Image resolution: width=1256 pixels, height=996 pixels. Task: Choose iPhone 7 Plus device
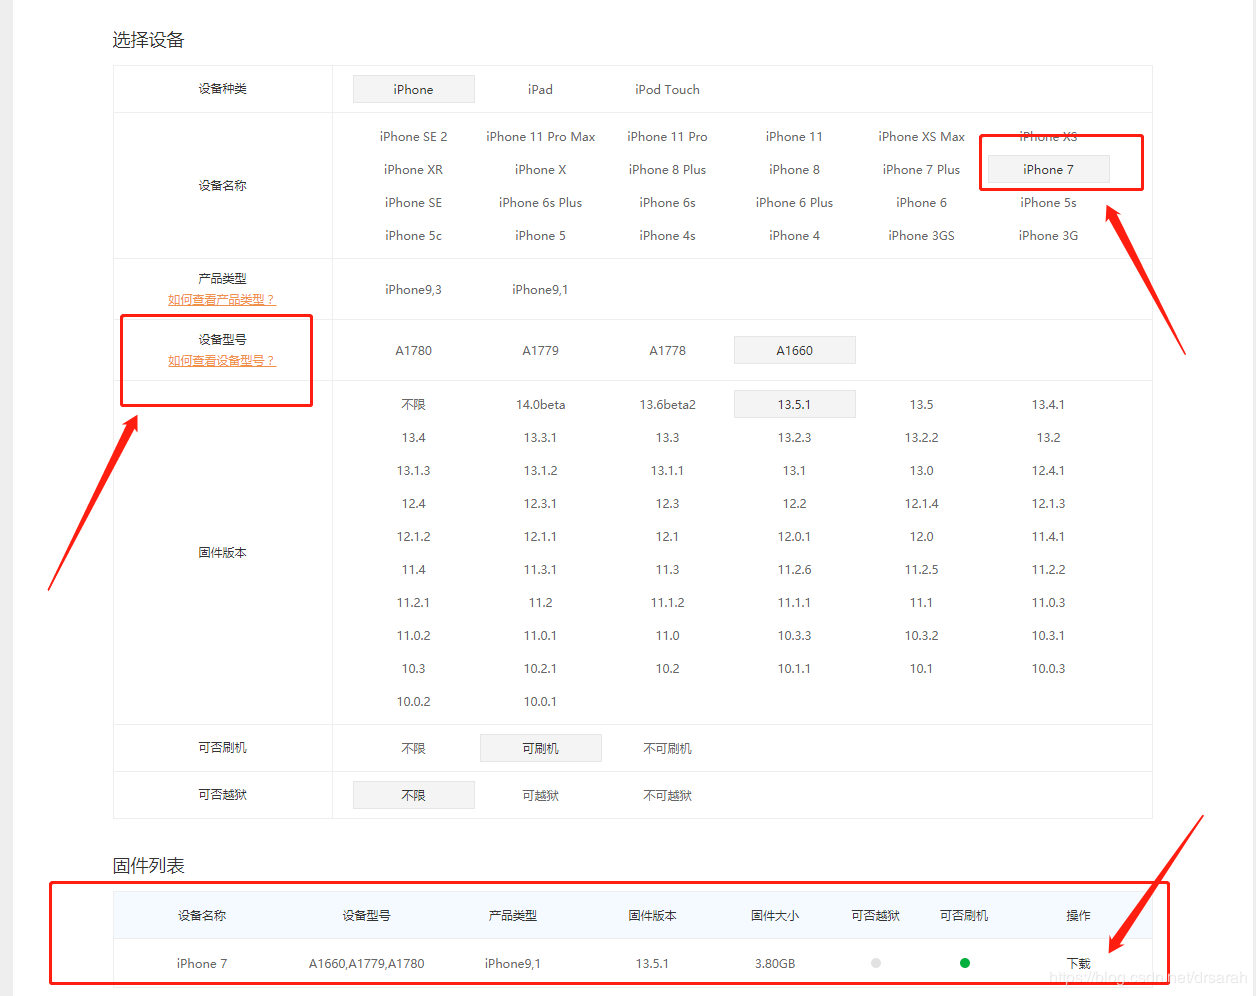921,170
